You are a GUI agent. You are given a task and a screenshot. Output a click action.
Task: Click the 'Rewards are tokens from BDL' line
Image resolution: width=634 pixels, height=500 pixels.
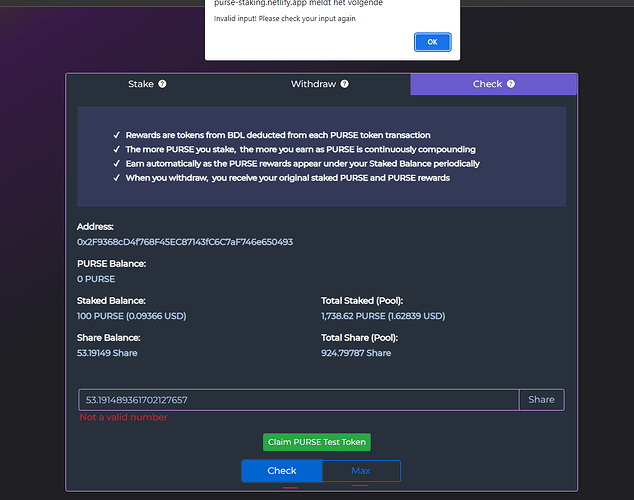tap(278, 135)
